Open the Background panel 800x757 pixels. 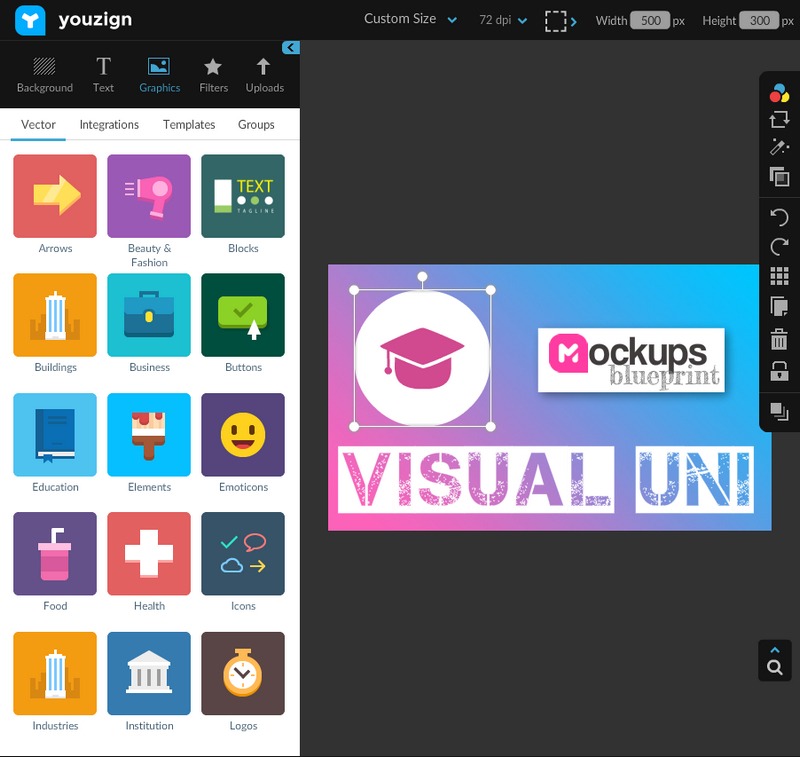(44, 75)
